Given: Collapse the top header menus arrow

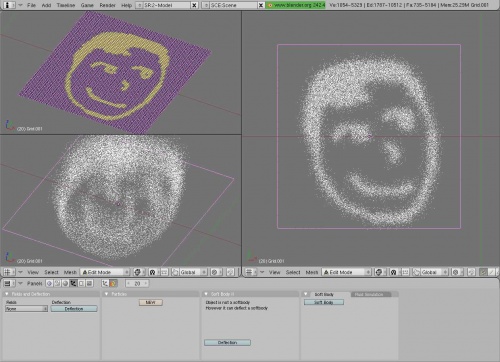Looking at the screenshot, I should (x=20, y=5).
